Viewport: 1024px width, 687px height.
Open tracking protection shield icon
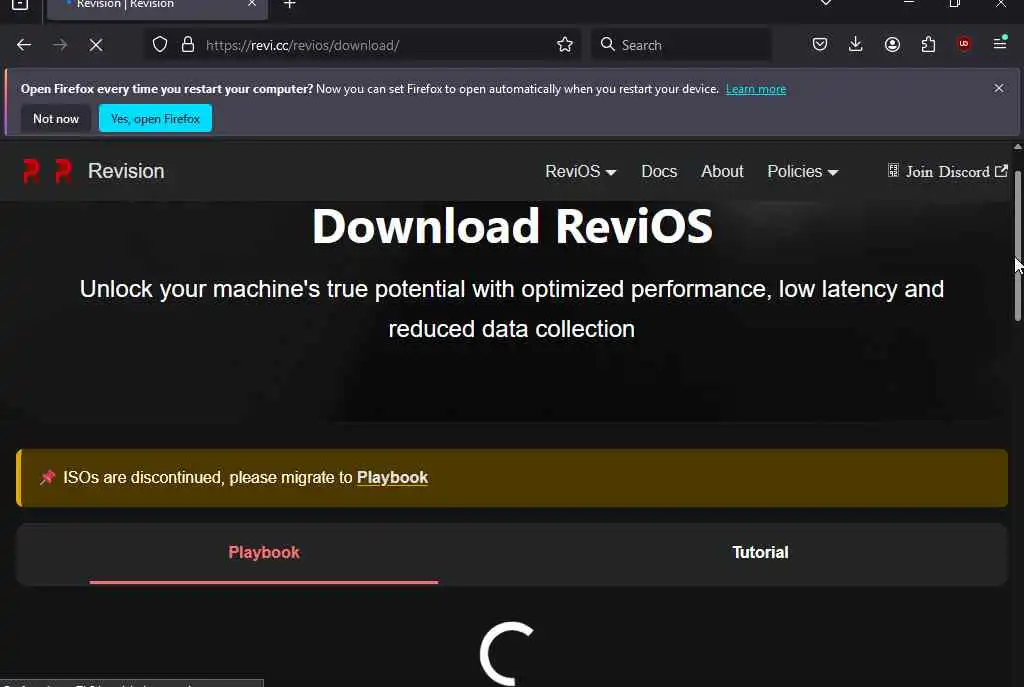(160, 44)
